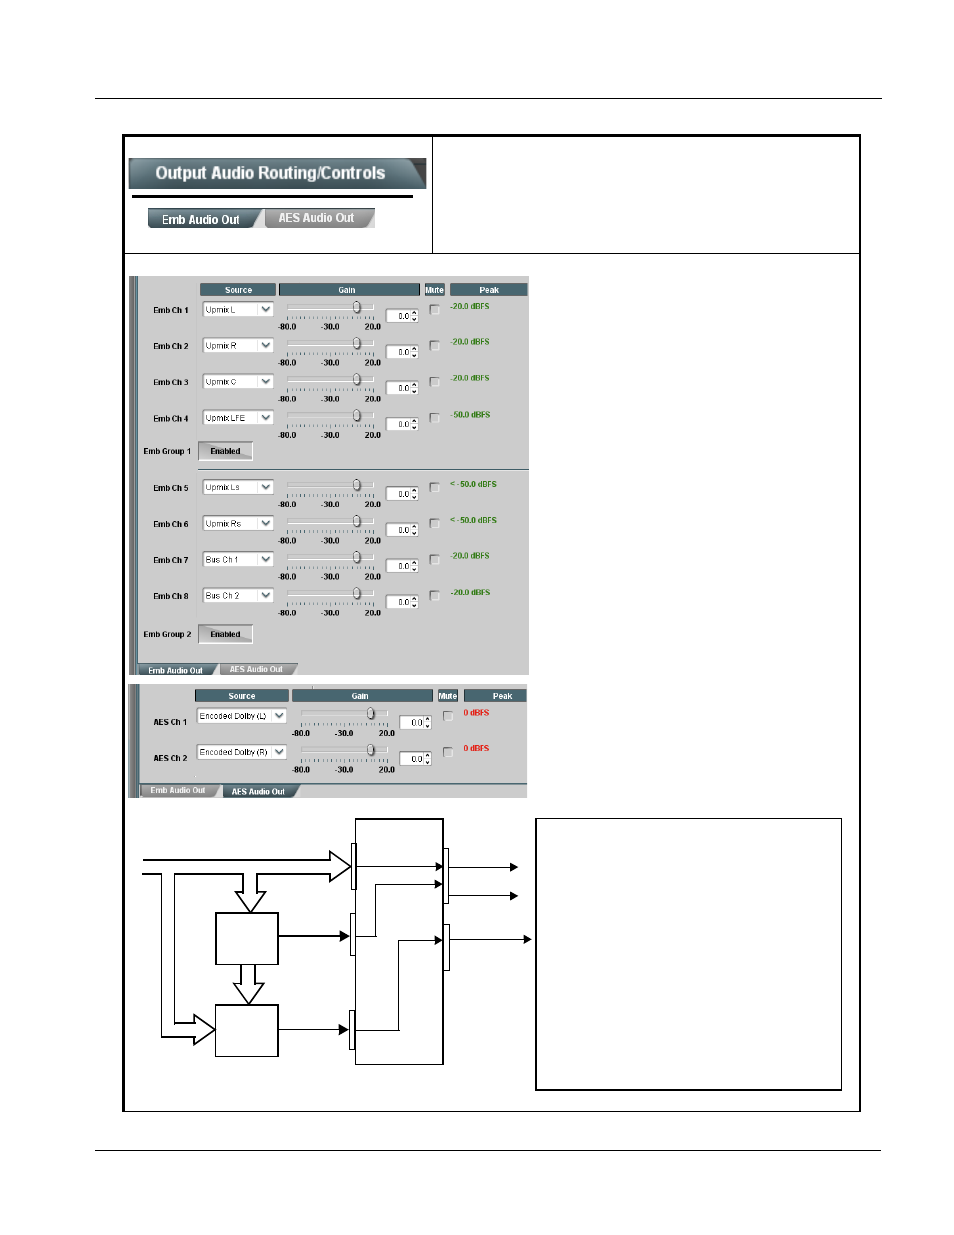954x1235 pixels.
Task: Click Emb Ch 1 peak reading -20.0 dBFS
Action: 470,306
